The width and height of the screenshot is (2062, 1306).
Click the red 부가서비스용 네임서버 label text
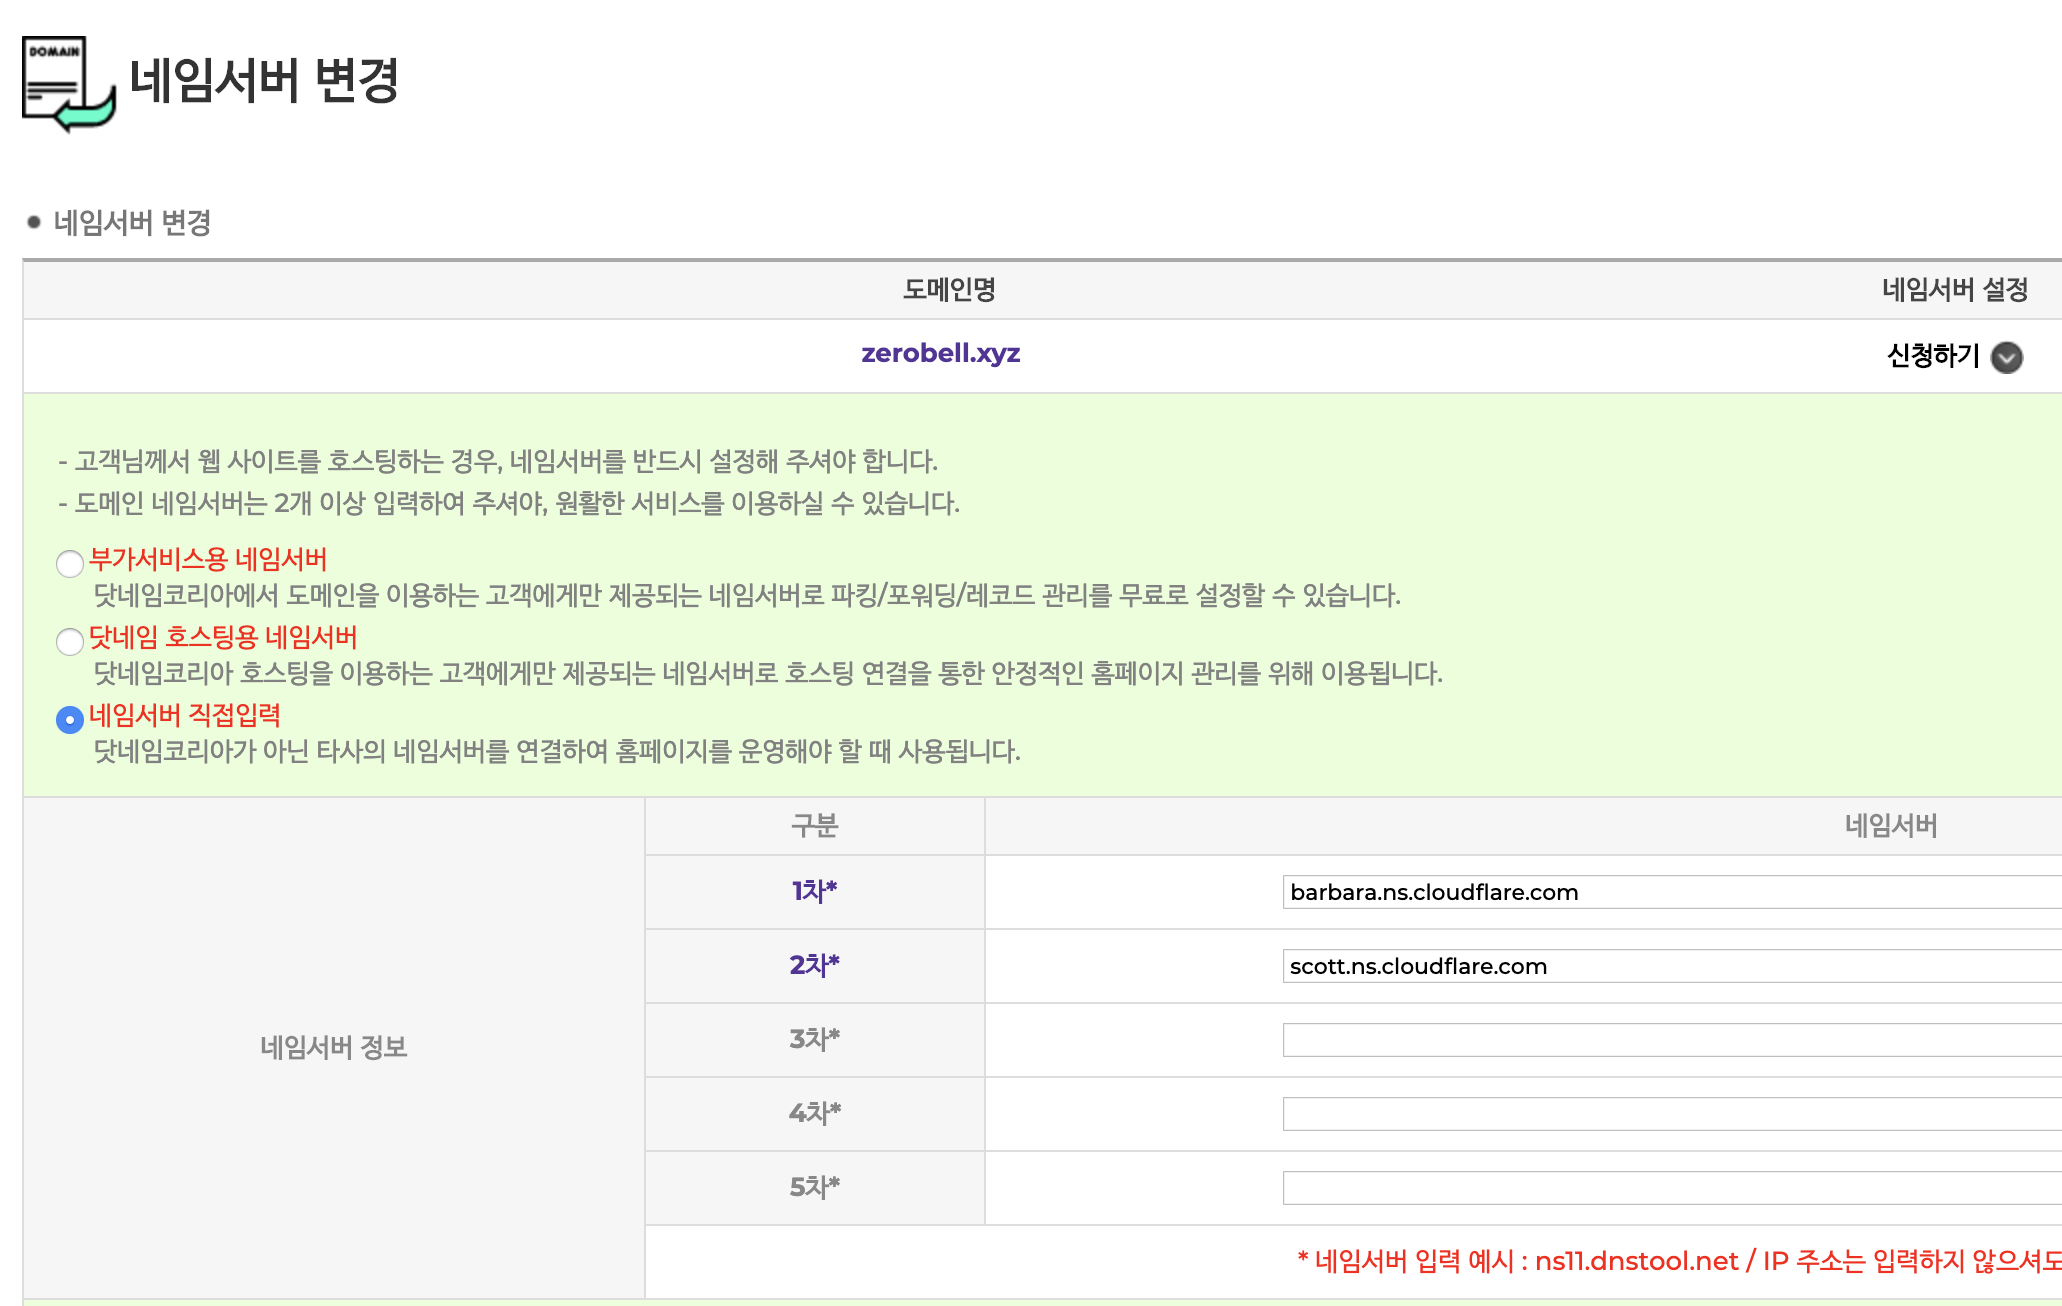[x=208, y=559]
